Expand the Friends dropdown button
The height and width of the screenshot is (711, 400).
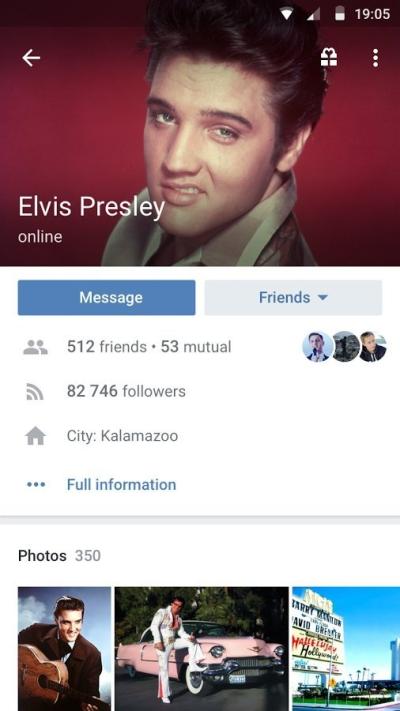293,297
